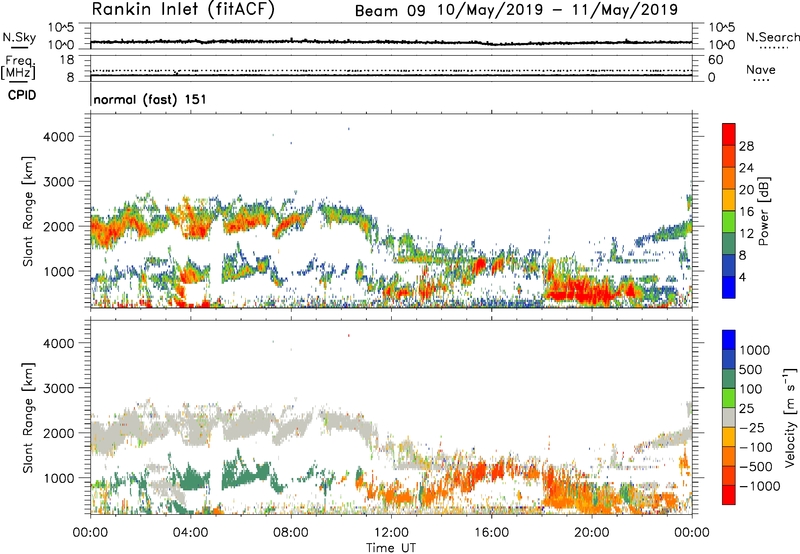The image size is (800, 554).
Task: Click the 'N.Search' legend label
Action: pos(773,37)
